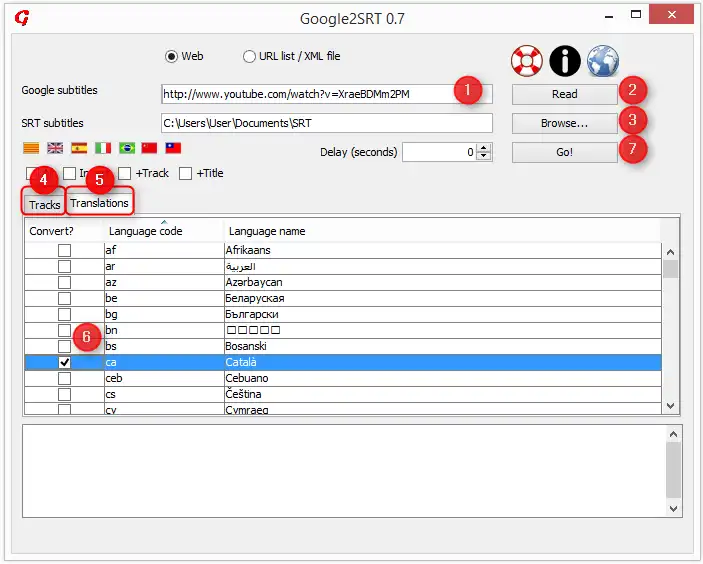Click the SRT subtitles path field
This screenshot has height=564, width=703.
pyautogui.click(x=327, y=123)
